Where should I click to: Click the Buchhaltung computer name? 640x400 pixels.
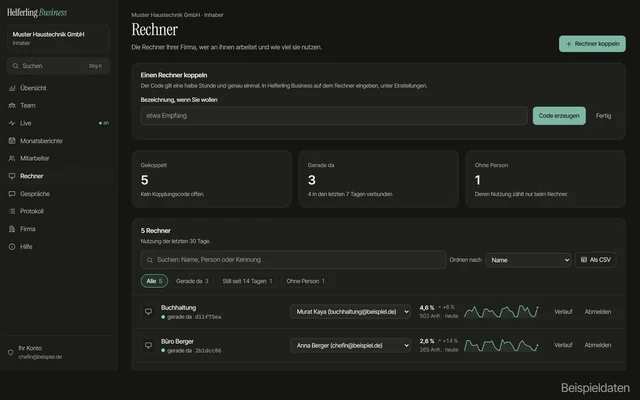point(178,307)
